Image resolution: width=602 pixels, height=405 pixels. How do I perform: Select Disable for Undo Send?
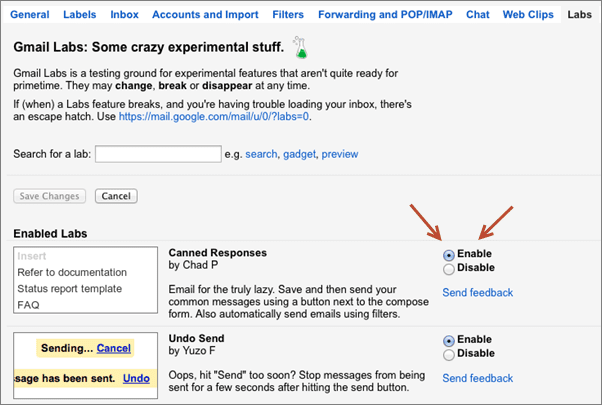point(448,354)
